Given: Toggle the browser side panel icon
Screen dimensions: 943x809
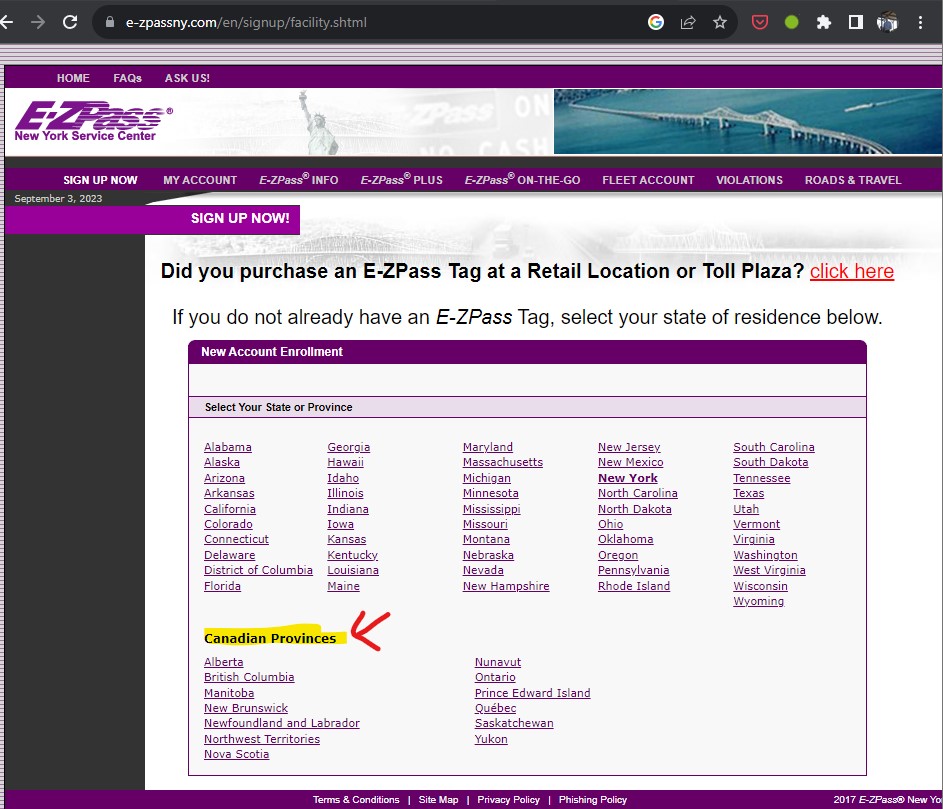Looking at the screenshot, I should pyautogui.click(x=855, y=22).
